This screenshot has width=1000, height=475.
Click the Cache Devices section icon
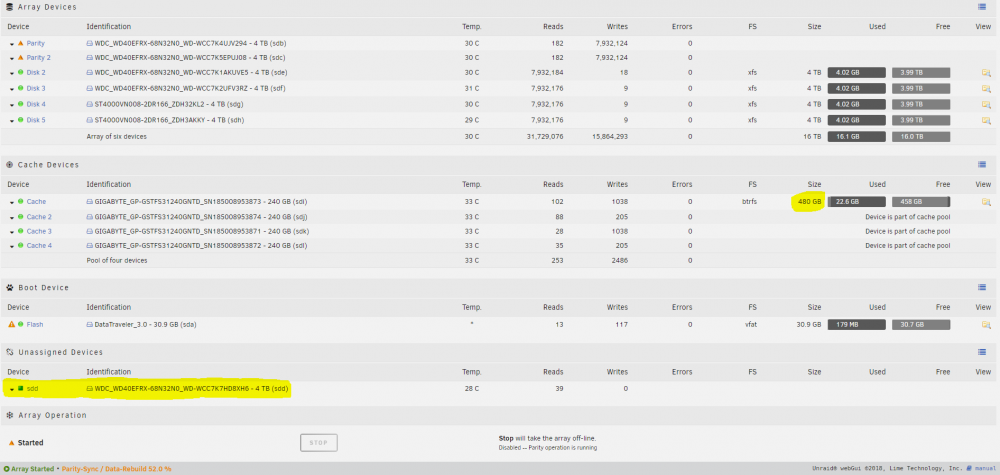tap(10, 164)
